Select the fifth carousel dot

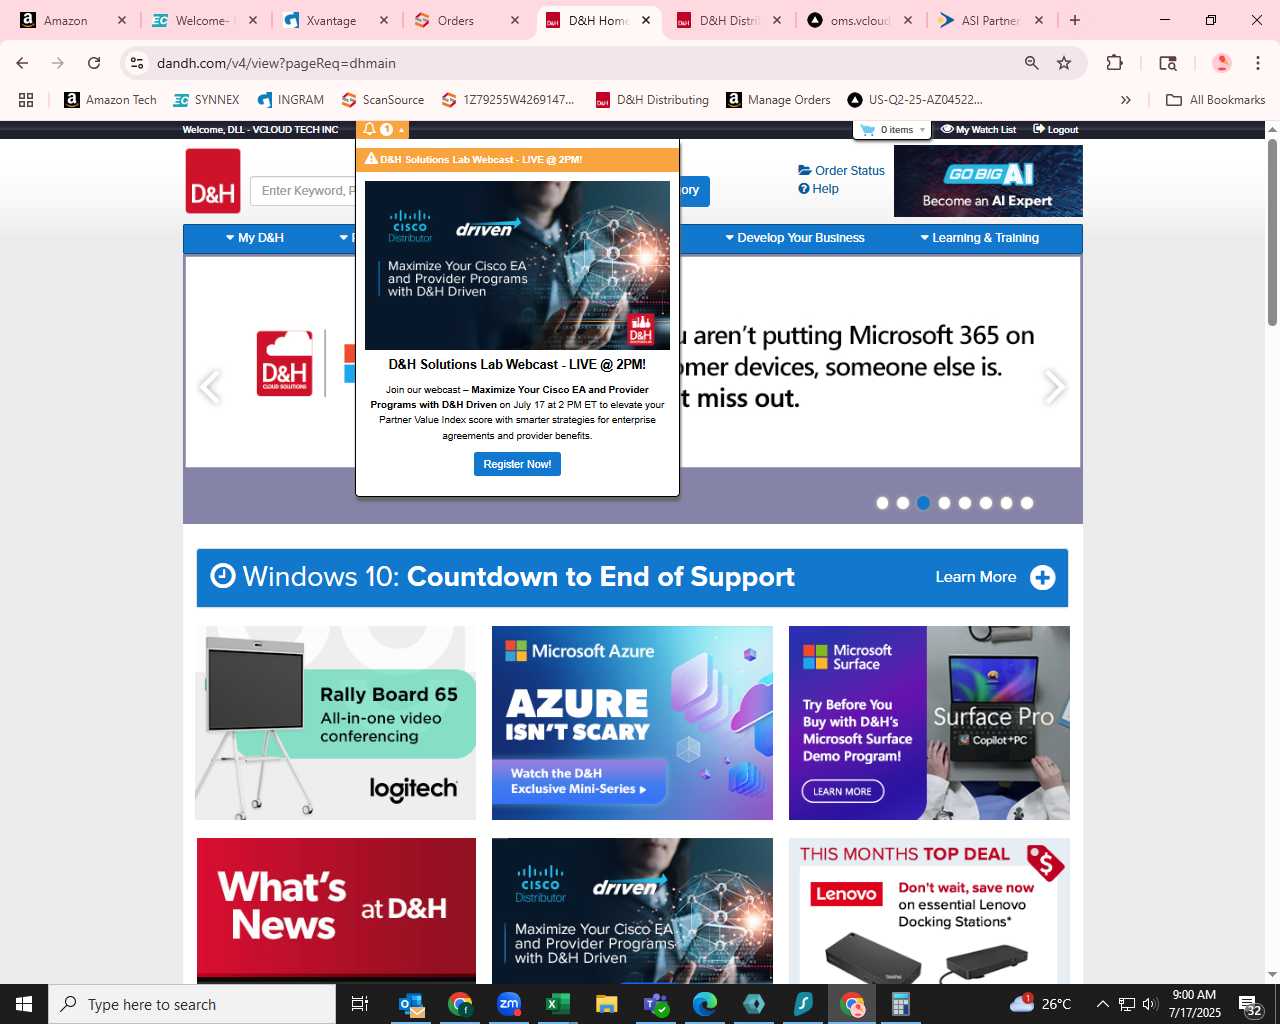pos(965,503)
